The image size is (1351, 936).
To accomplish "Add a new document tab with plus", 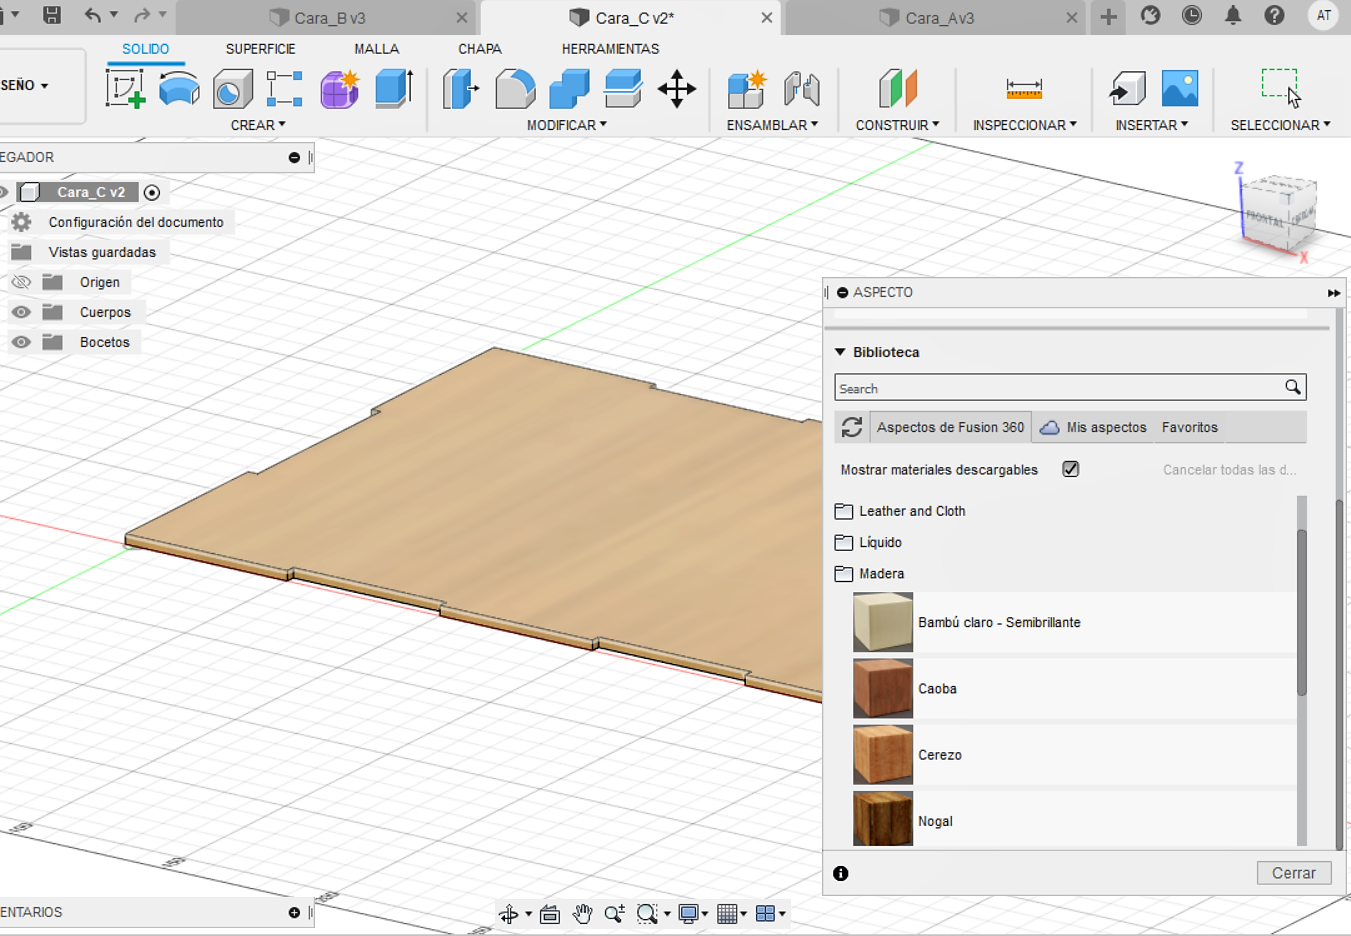I will click(x=1108, y=16).
